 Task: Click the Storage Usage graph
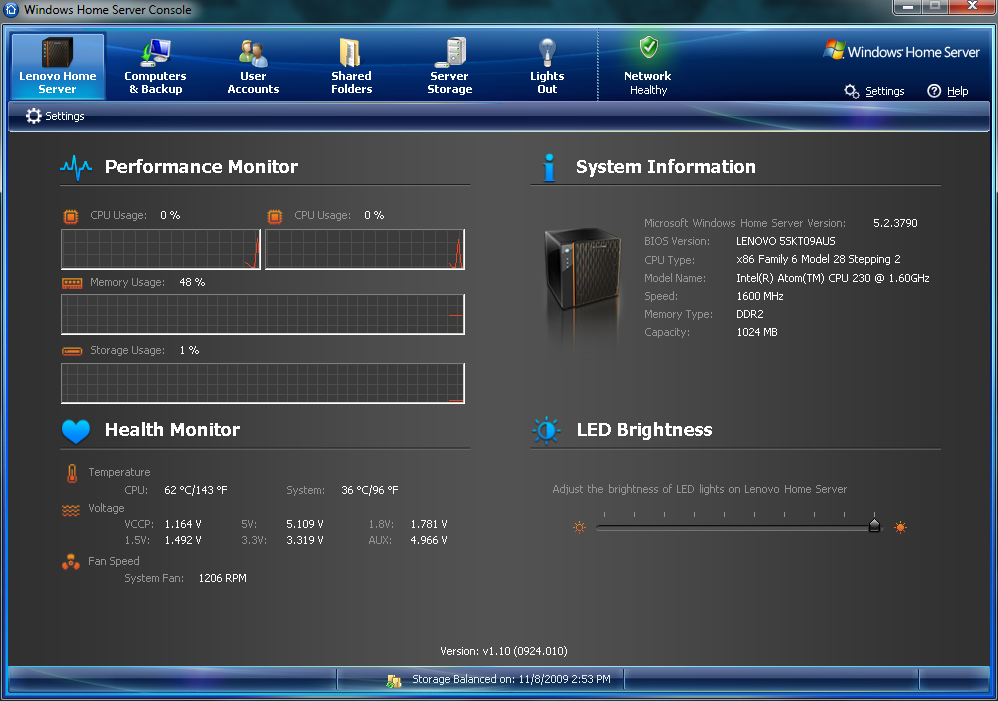pyautogui.click(x=263, y=383)
